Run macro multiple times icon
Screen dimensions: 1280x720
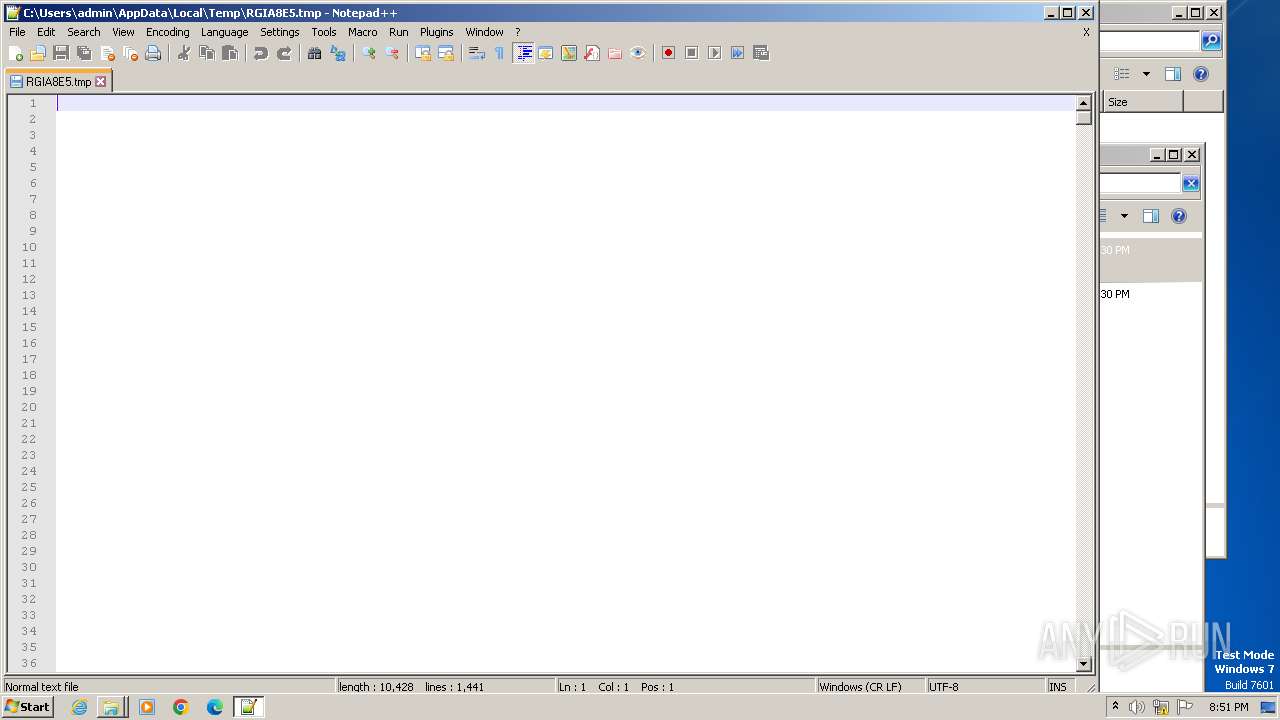[x=738, y=53]
